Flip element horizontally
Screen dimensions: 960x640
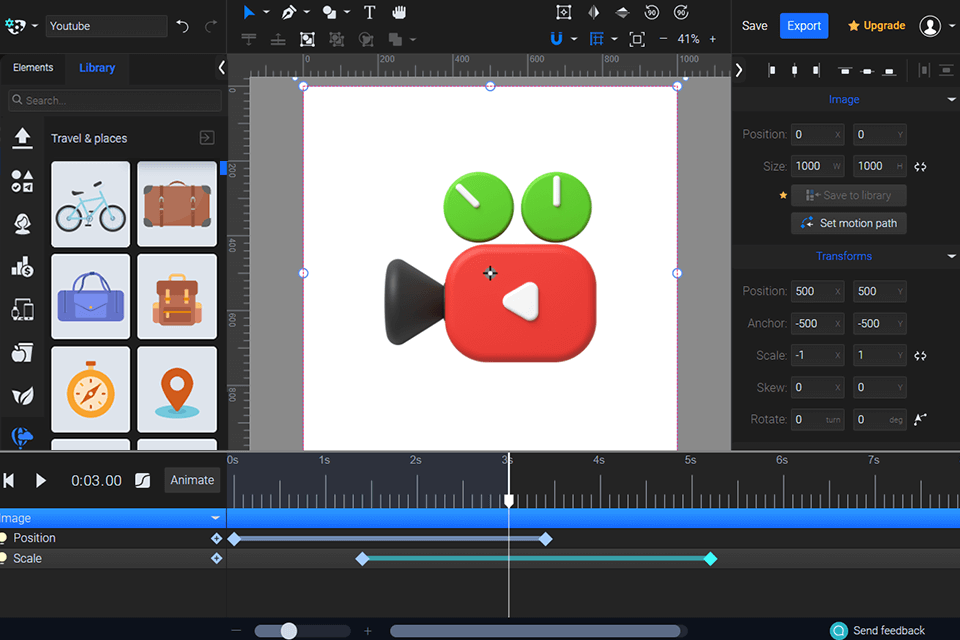click(593, 12)
